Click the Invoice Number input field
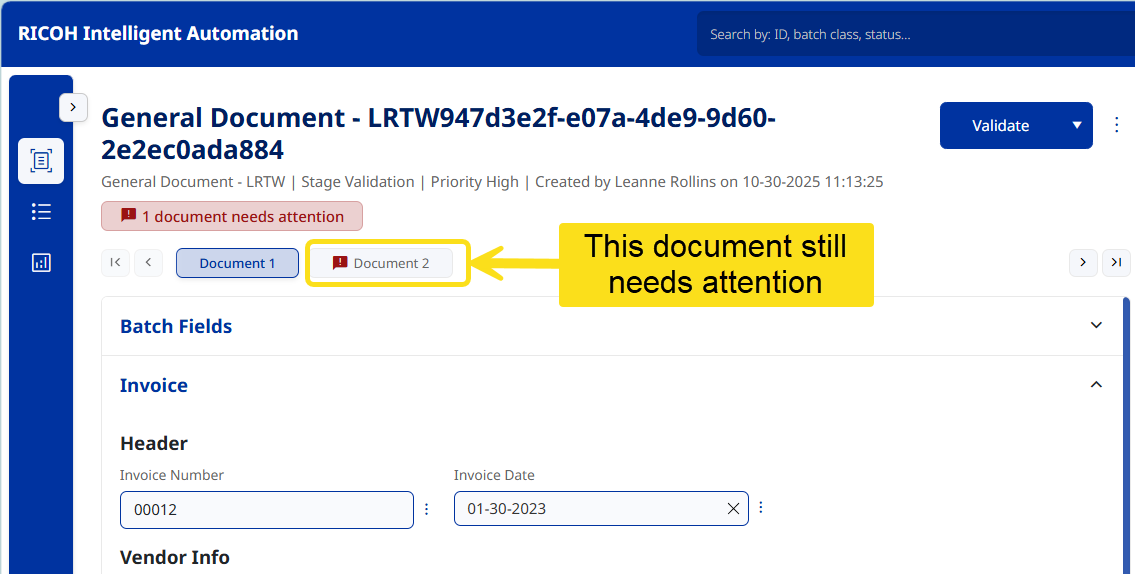 click(x=266, y=509)
